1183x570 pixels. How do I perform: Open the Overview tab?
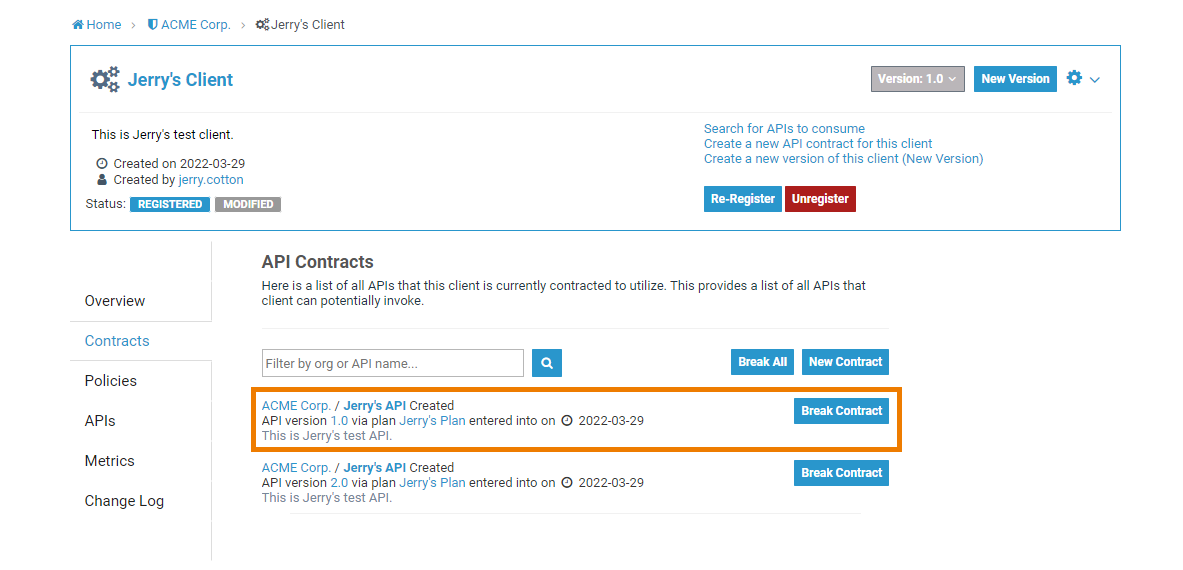115,301
